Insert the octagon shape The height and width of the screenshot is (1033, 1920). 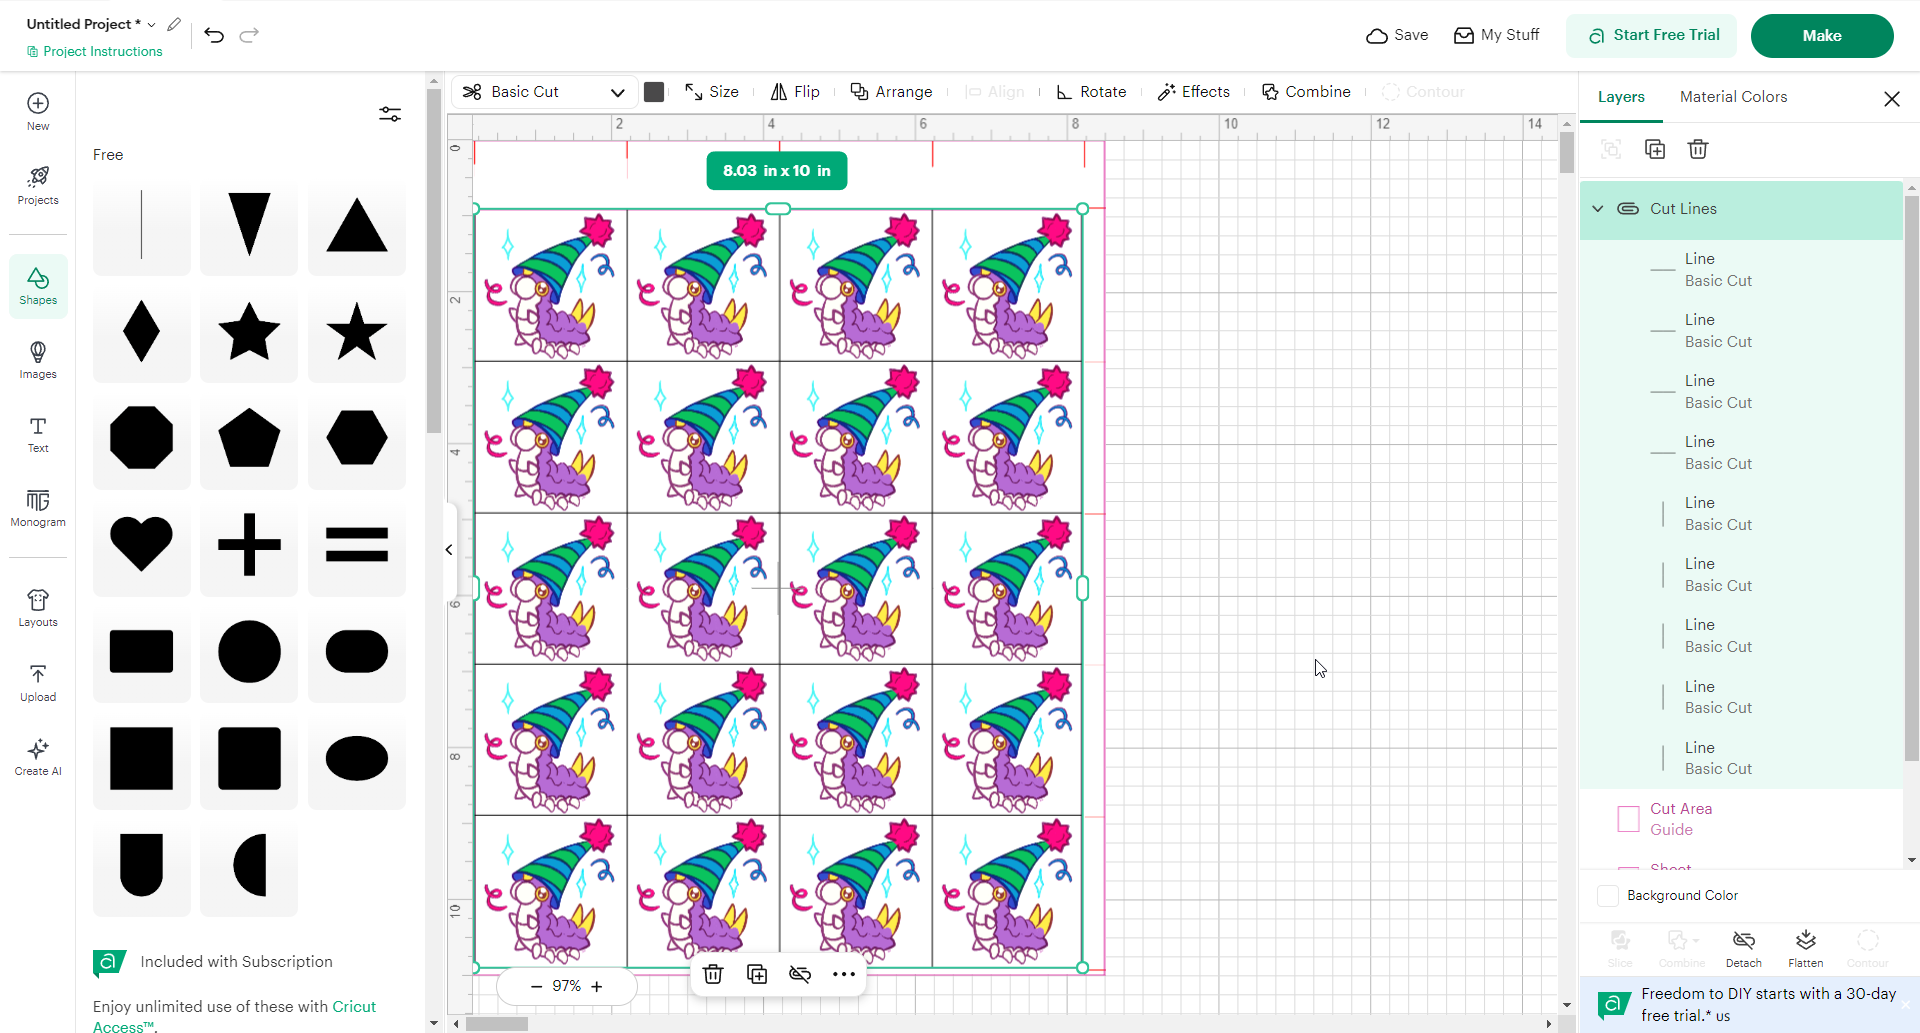141,437
